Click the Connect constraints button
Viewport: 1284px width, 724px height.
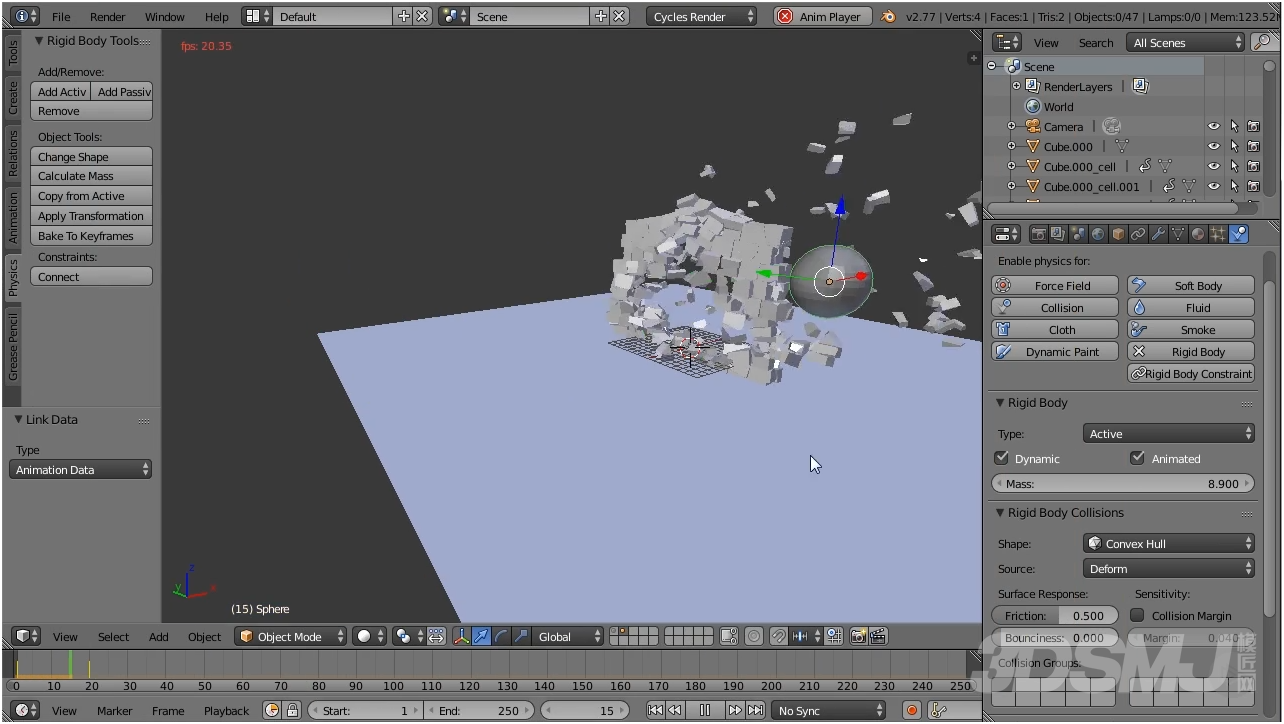pyautogui.click(x=92, y=277)
